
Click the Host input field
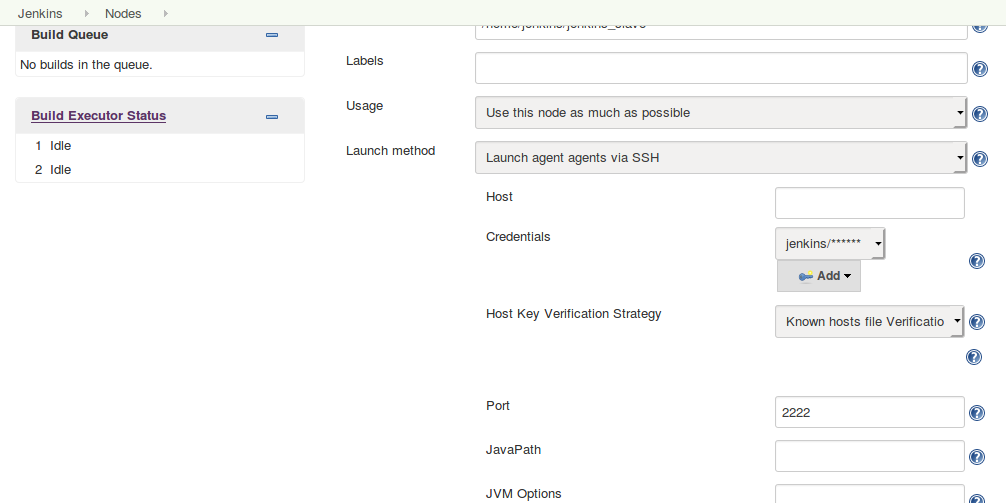tap(870, 203)
